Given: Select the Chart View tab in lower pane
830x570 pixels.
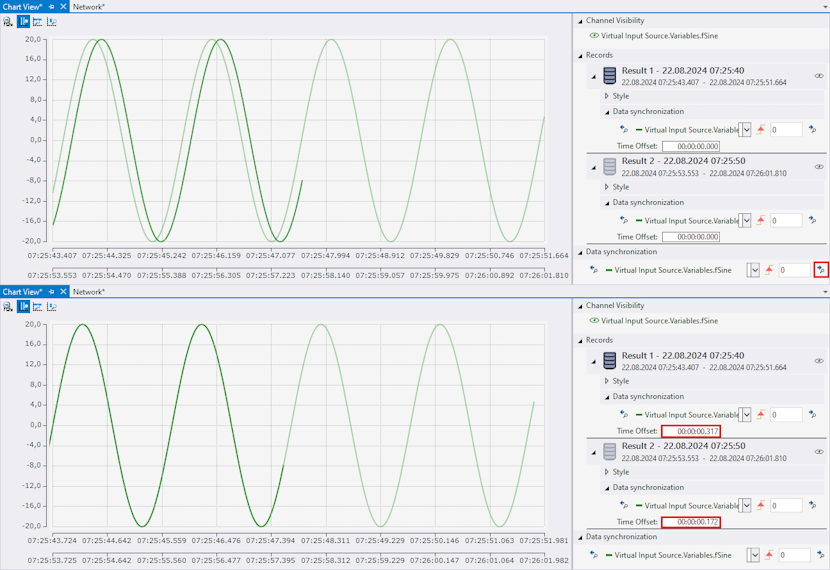Looking at the screenshot, I should (22, 292).
